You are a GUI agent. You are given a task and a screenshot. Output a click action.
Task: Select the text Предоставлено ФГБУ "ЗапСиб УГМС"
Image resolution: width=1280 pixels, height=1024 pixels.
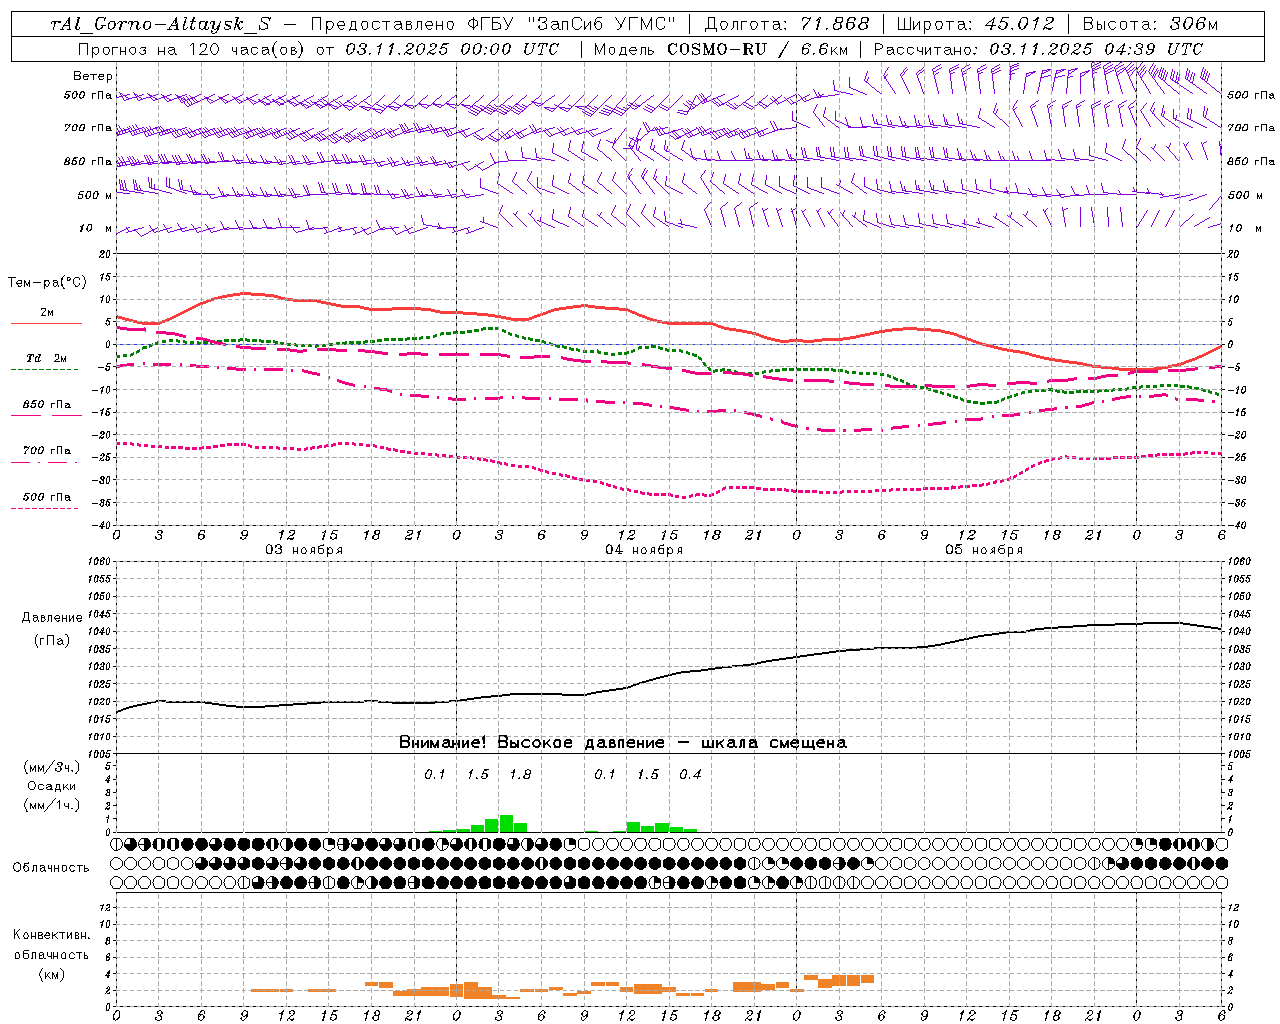pos(493,24)
